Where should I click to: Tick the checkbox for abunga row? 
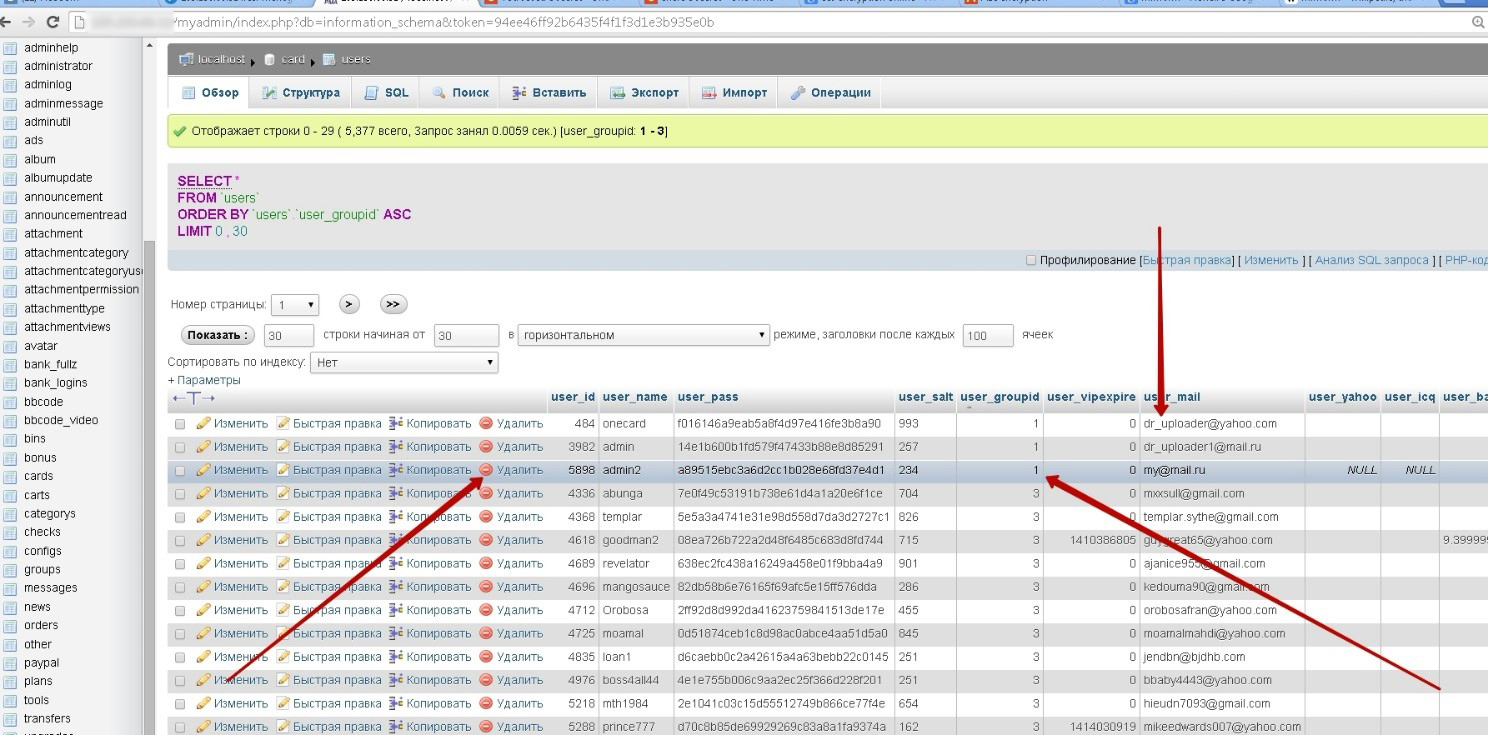coord(181,494)
